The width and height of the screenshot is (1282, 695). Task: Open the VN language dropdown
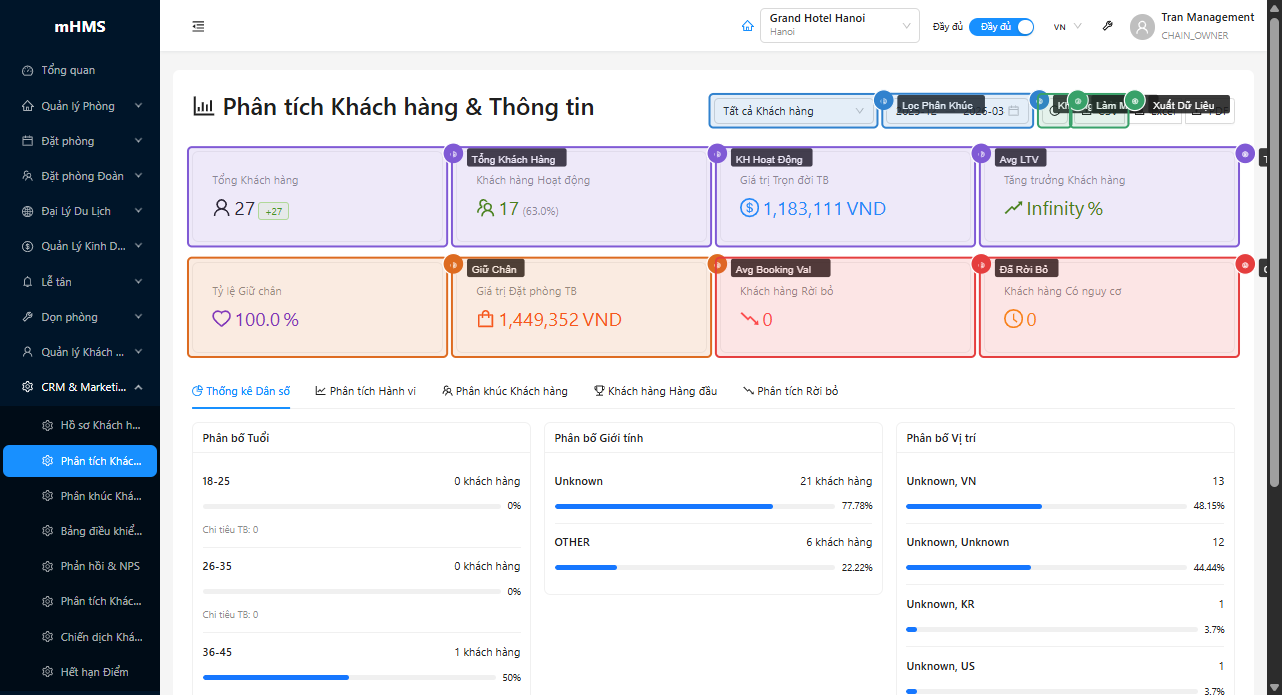pyautogui.click(x=1067, y=27)
